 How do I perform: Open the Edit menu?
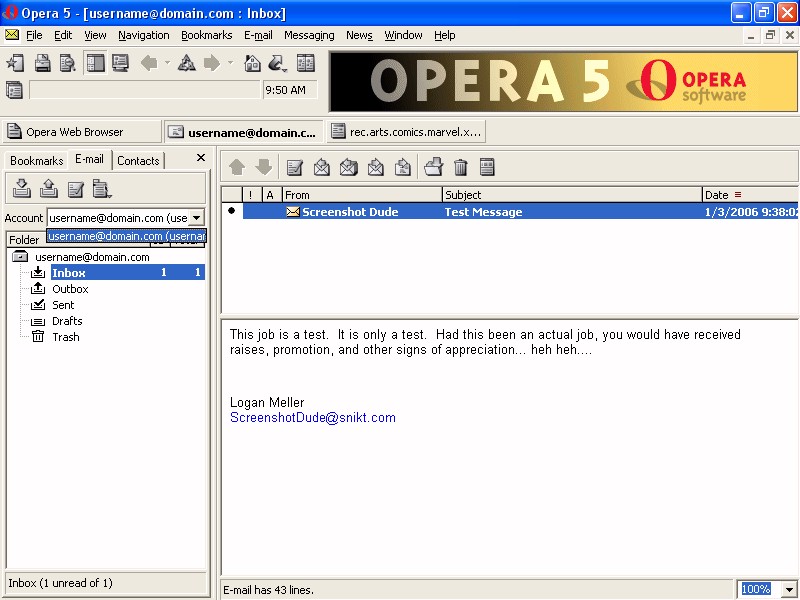click(63, 35)
